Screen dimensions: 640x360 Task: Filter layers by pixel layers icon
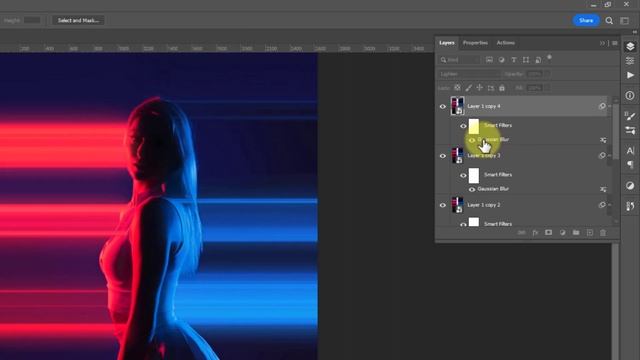pyautogui.click(x=489, y=60)
